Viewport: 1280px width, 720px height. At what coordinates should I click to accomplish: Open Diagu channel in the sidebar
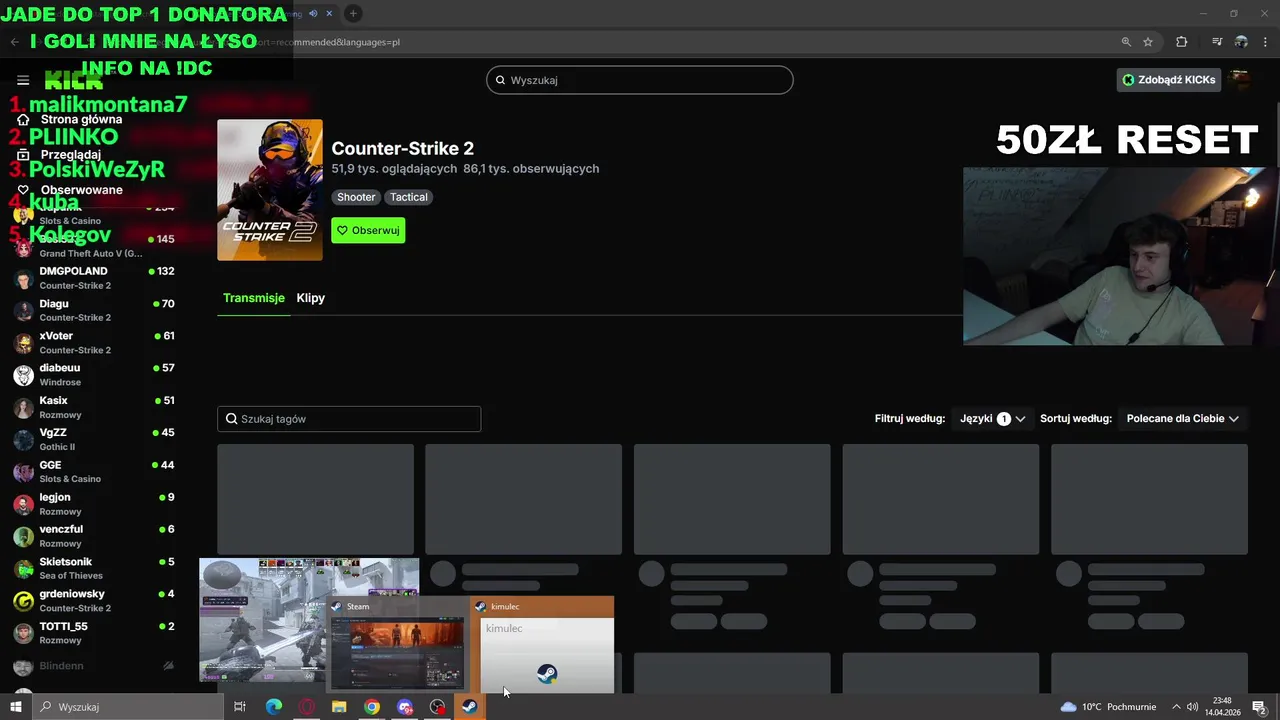click(95, 310)
